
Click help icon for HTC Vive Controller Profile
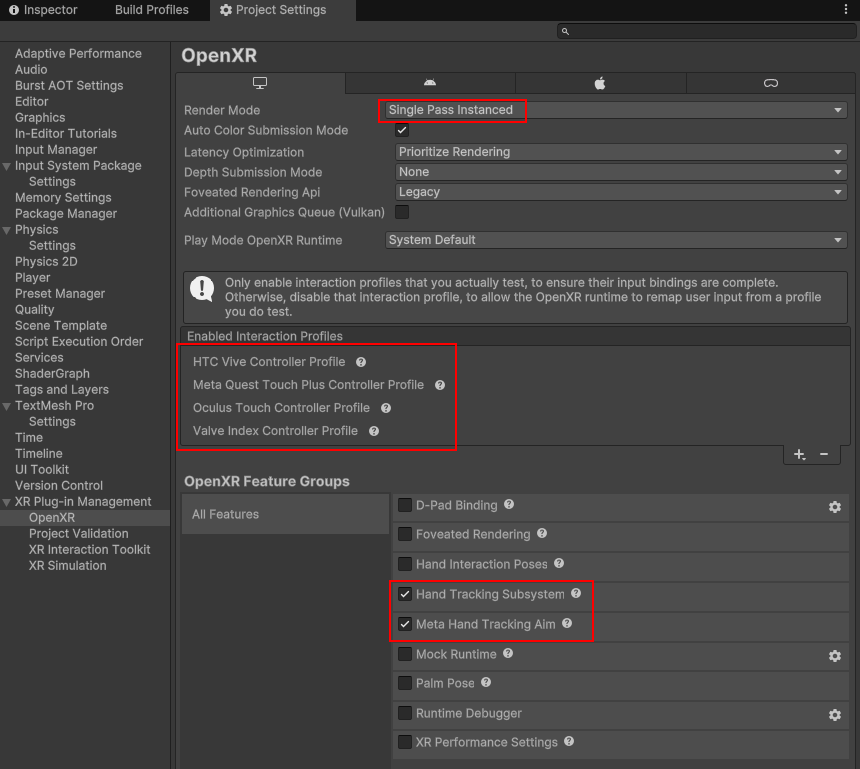click(361, 362)
